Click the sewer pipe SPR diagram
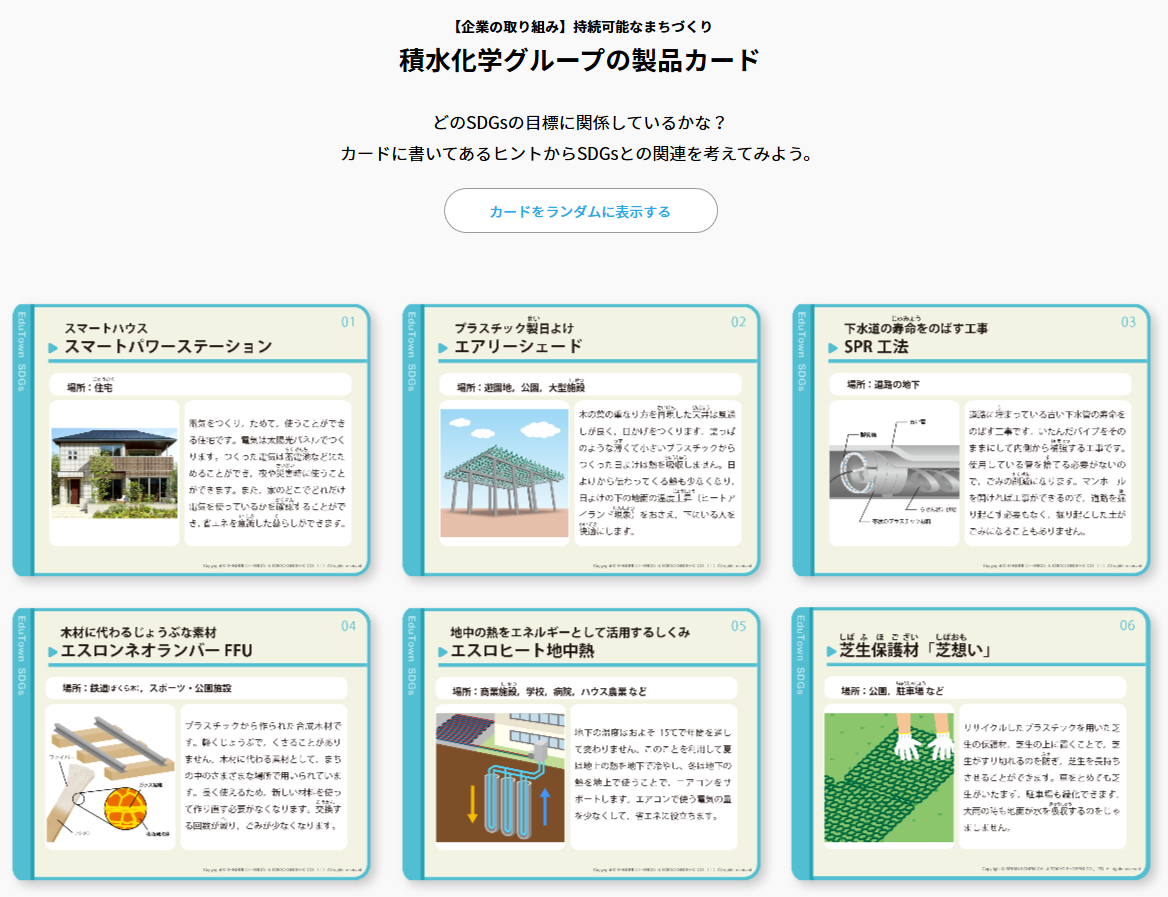Viewport: 1168px width, 897px height. (x=894, y=473)
